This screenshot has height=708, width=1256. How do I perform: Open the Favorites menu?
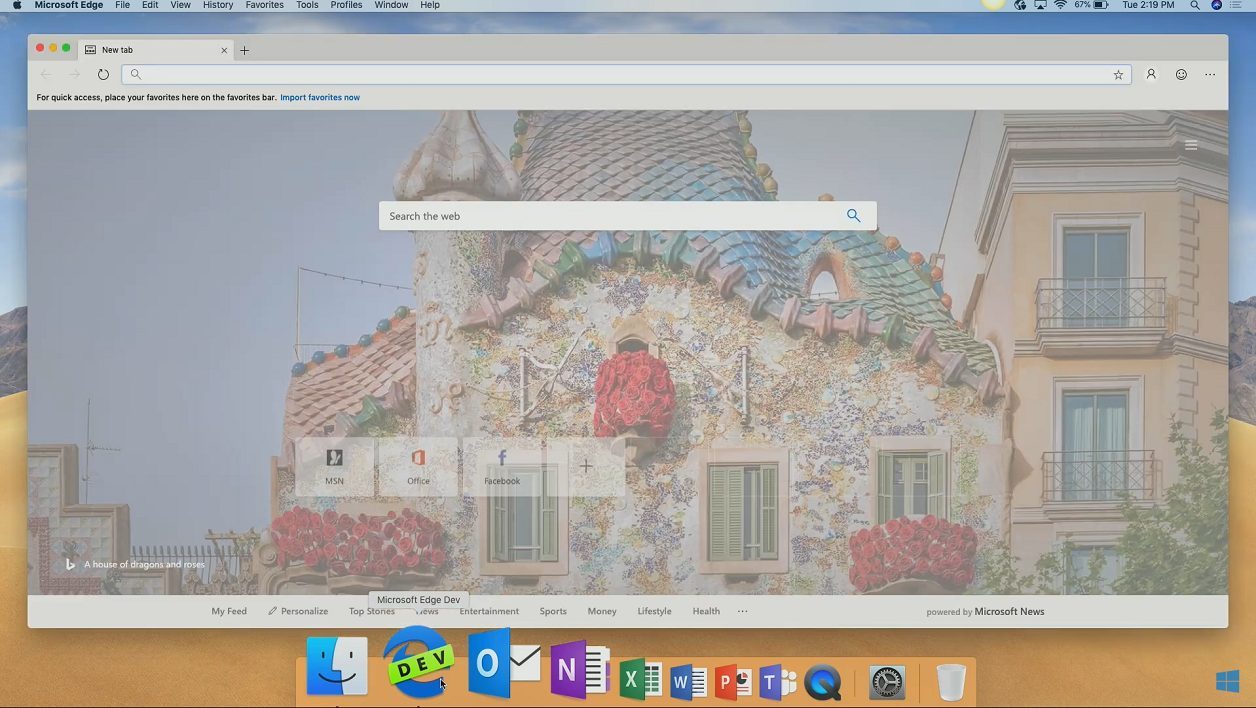pos(265,5)
